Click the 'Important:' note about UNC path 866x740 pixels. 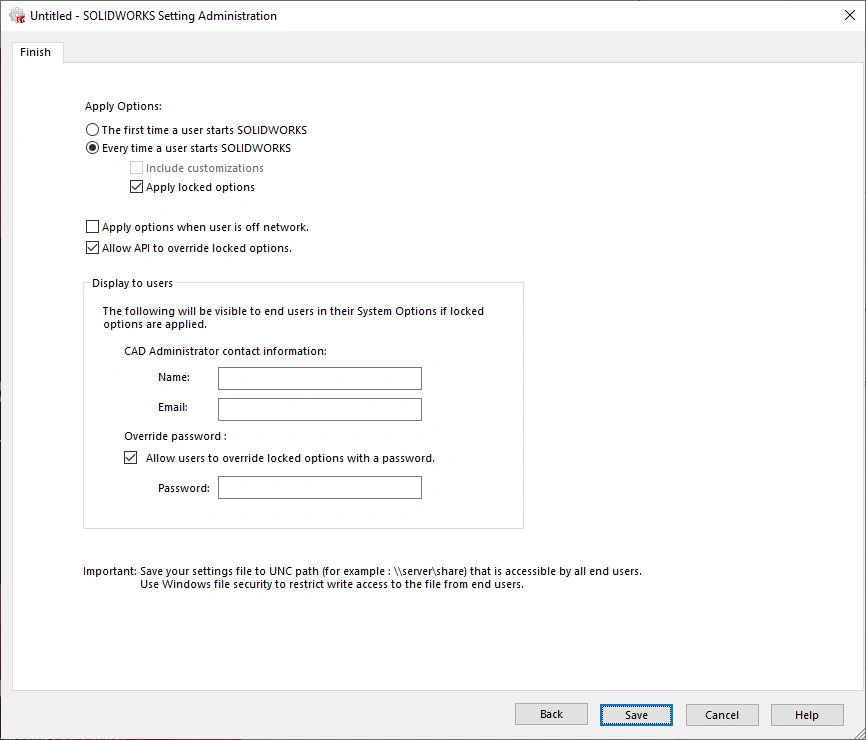[362, 578]
